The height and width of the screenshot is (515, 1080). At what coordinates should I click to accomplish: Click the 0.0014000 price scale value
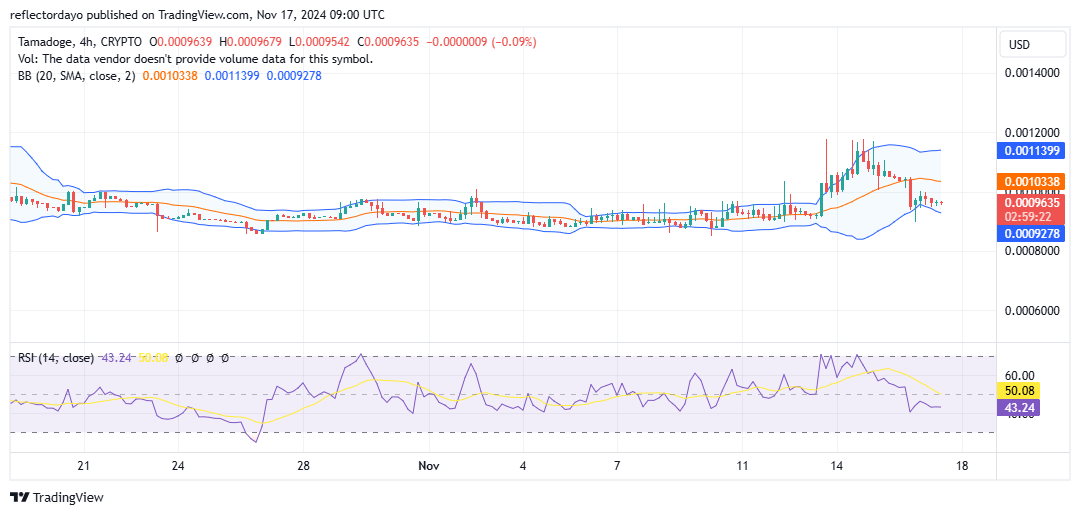tap(1032, 72)
